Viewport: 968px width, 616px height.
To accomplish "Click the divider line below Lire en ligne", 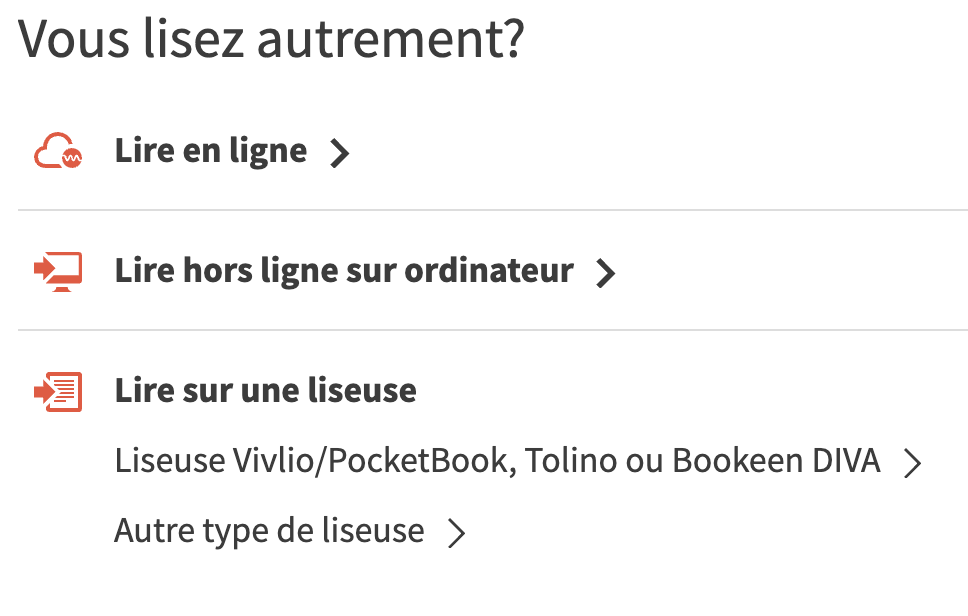I will coord(492,210).
